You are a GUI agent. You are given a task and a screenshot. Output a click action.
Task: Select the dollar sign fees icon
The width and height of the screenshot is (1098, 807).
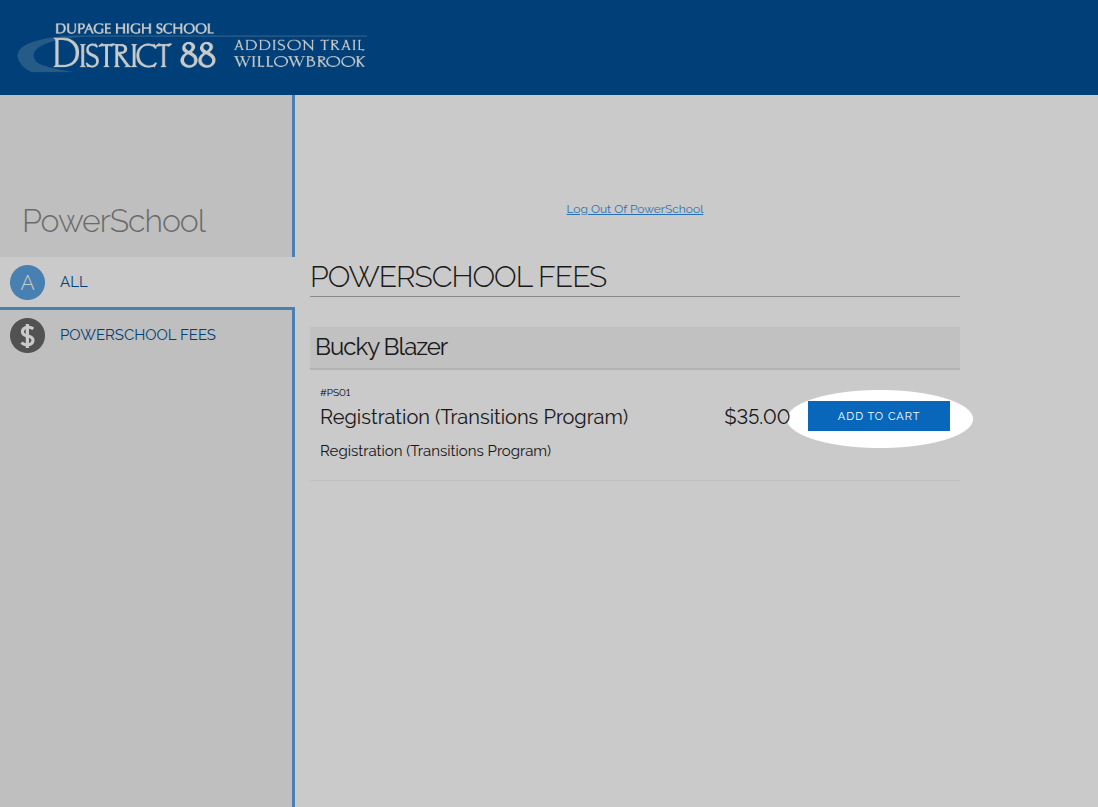pyautogui.click(x=27, y=336)
